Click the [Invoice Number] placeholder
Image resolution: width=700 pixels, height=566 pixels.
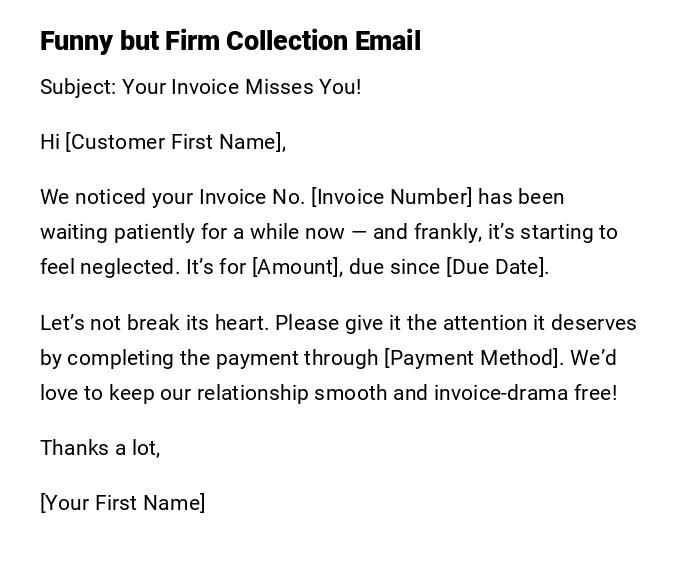point(392,197)
